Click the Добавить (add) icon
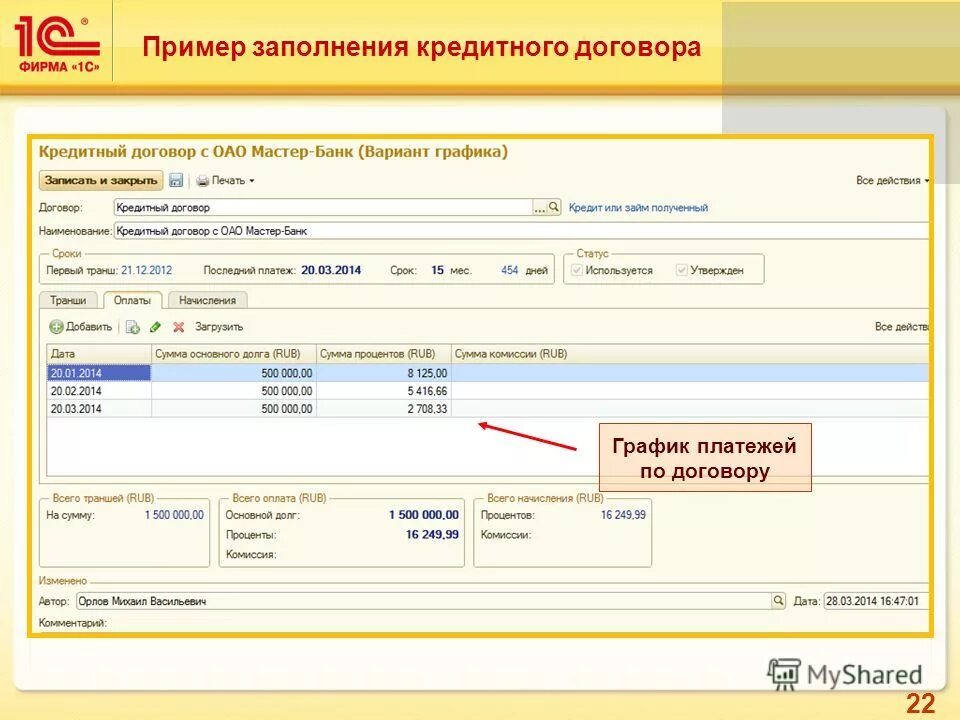This screenshot has width=960, height=720. click(x=56, y=327)
